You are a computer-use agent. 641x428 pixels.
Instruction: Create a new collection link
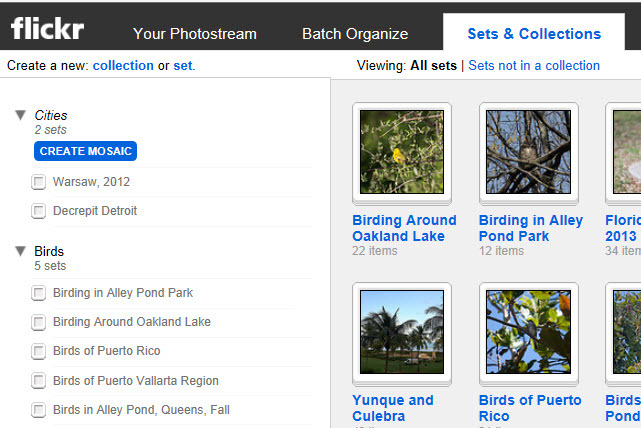[123, 66]
